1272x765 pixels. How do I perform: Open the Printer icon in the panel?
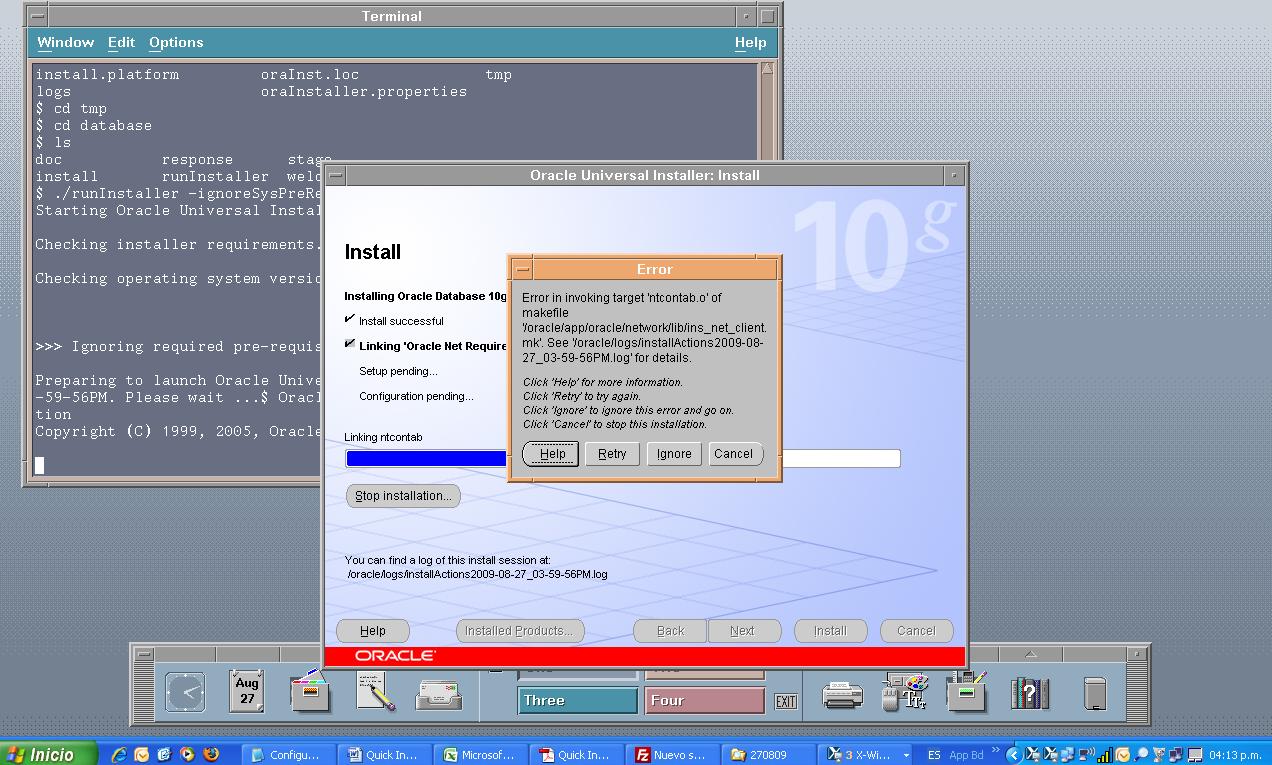click(x=842, y=693)
